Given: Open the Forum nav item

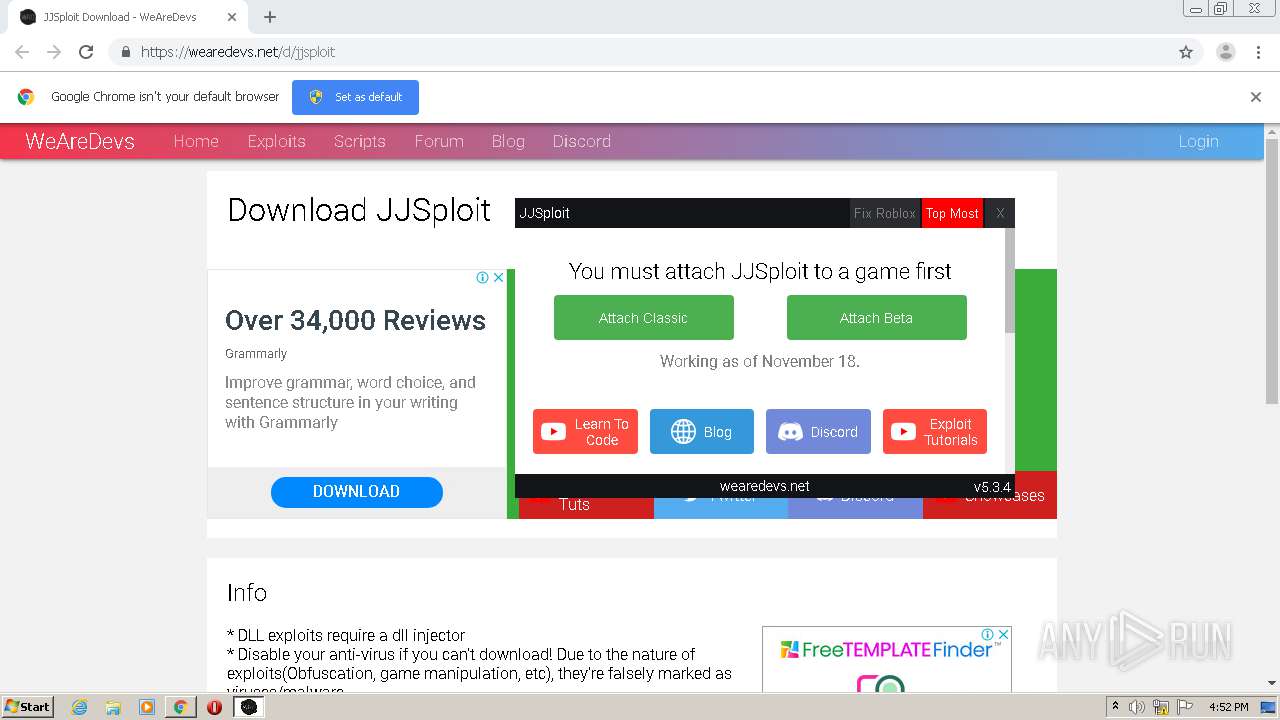Looking at the screenshot, I should pos(439,141).
